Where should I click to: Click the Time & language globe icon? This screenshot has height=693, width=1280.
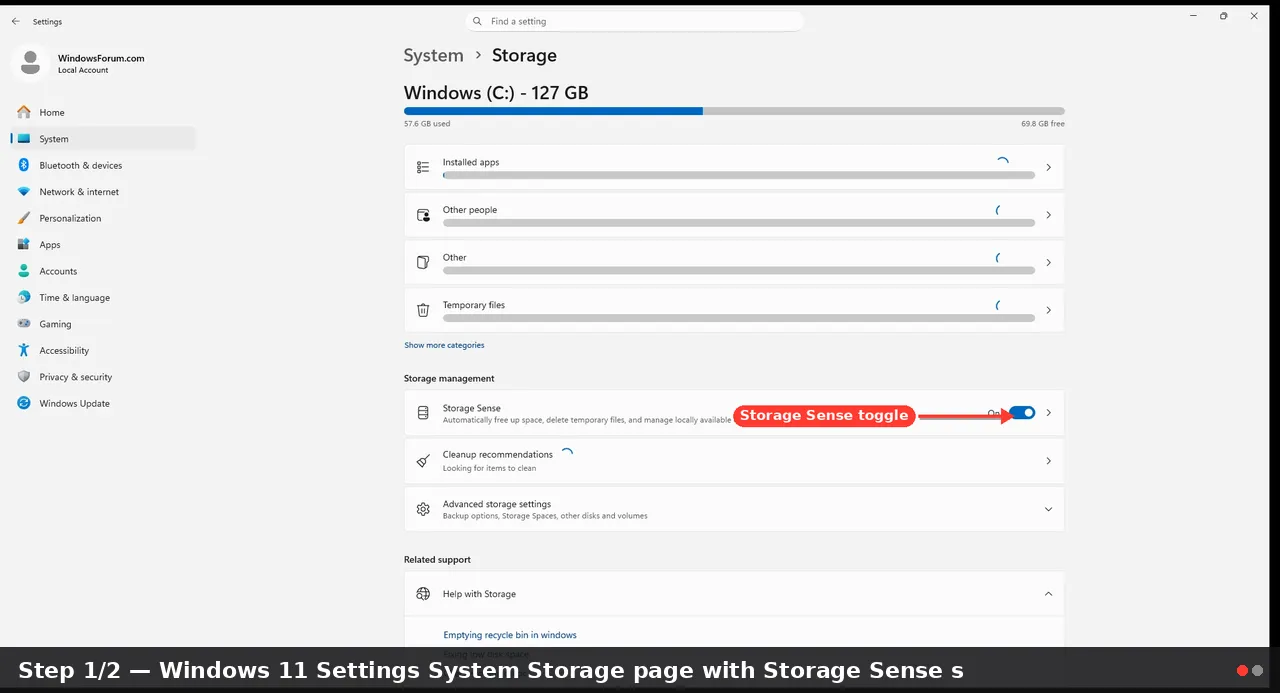(24, 298)
